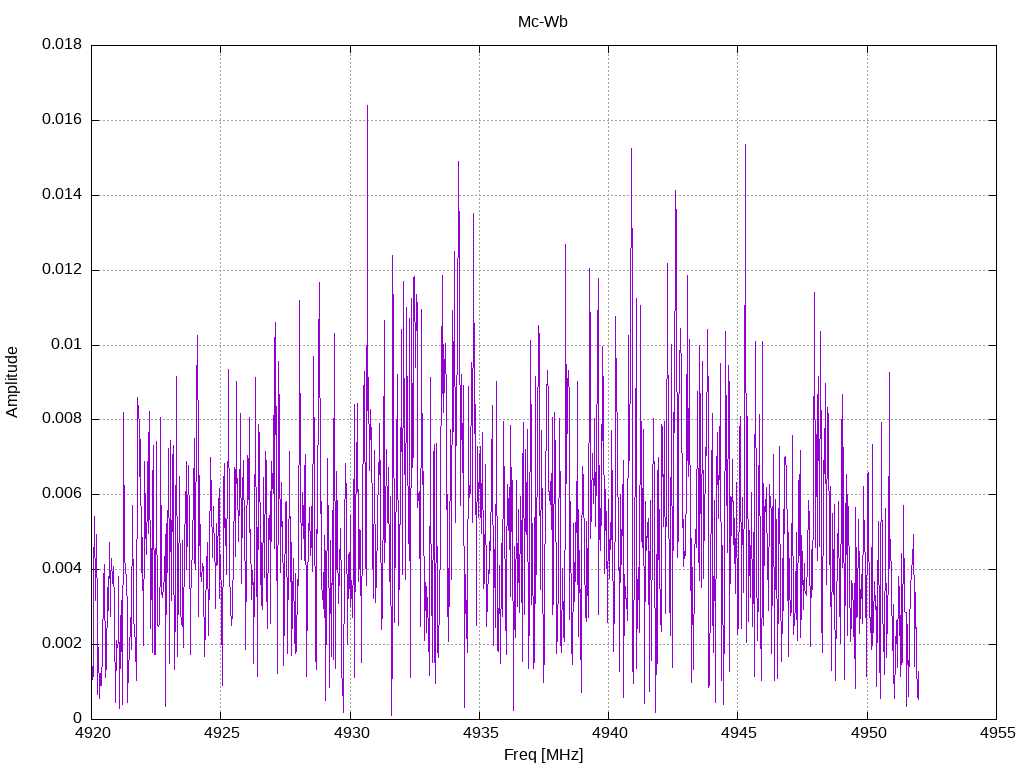
Task: Click the Freq [MHz] x-axis label
Action: (543, 755)
